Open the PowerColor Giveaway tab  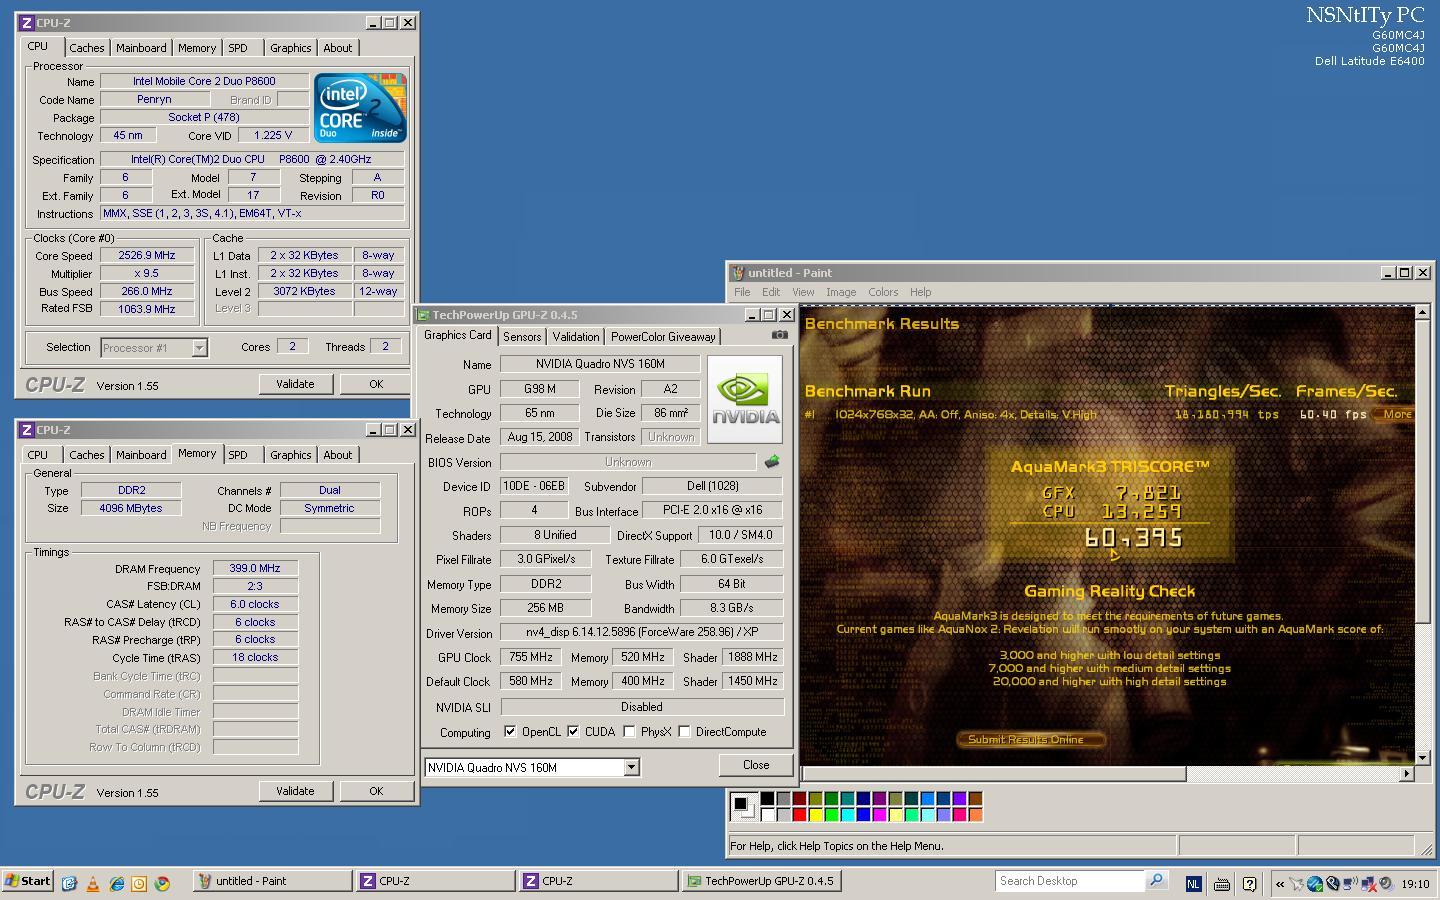tap(663, 337)
